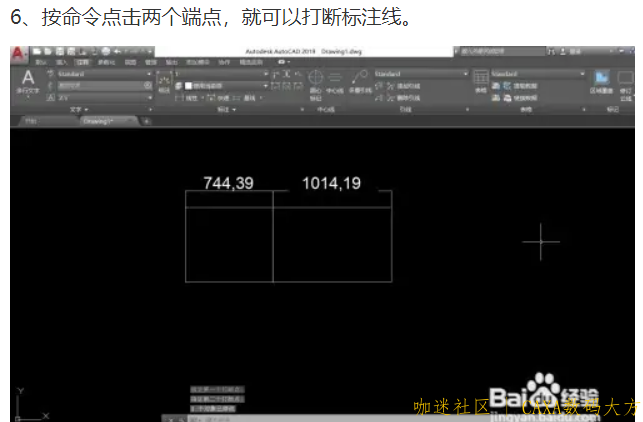Click the UCS axis icon in the drawing corner
This screenshot has width=643, height=422.
click(x=32, y=404)
